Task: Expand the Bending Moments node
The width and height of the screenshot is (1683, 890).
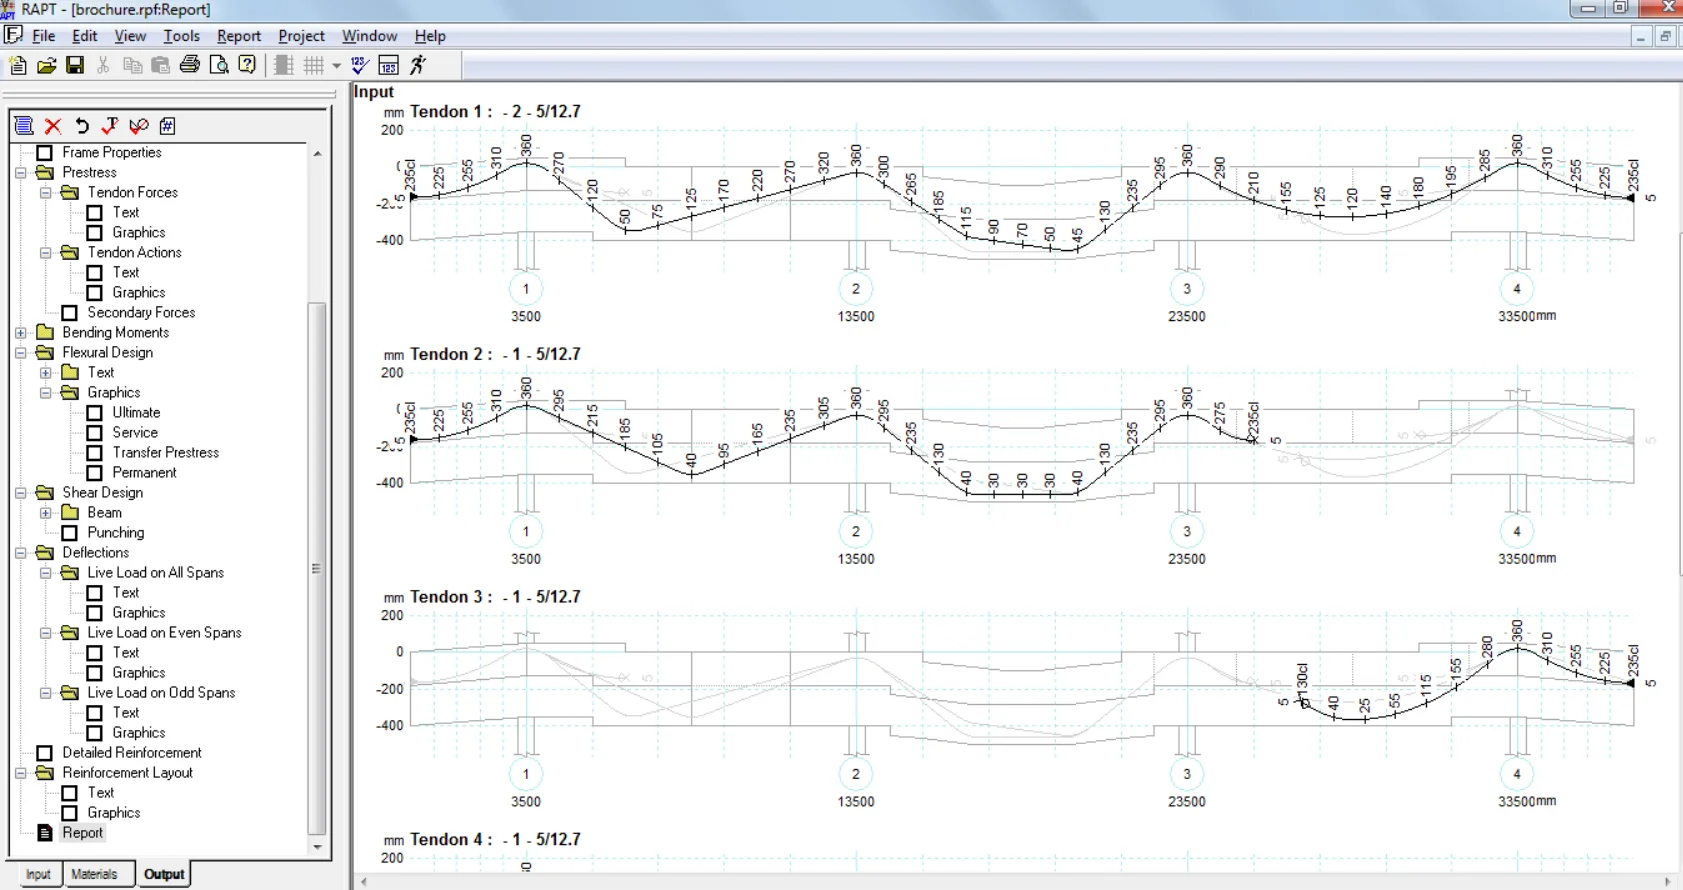Action: pos(21,333)
